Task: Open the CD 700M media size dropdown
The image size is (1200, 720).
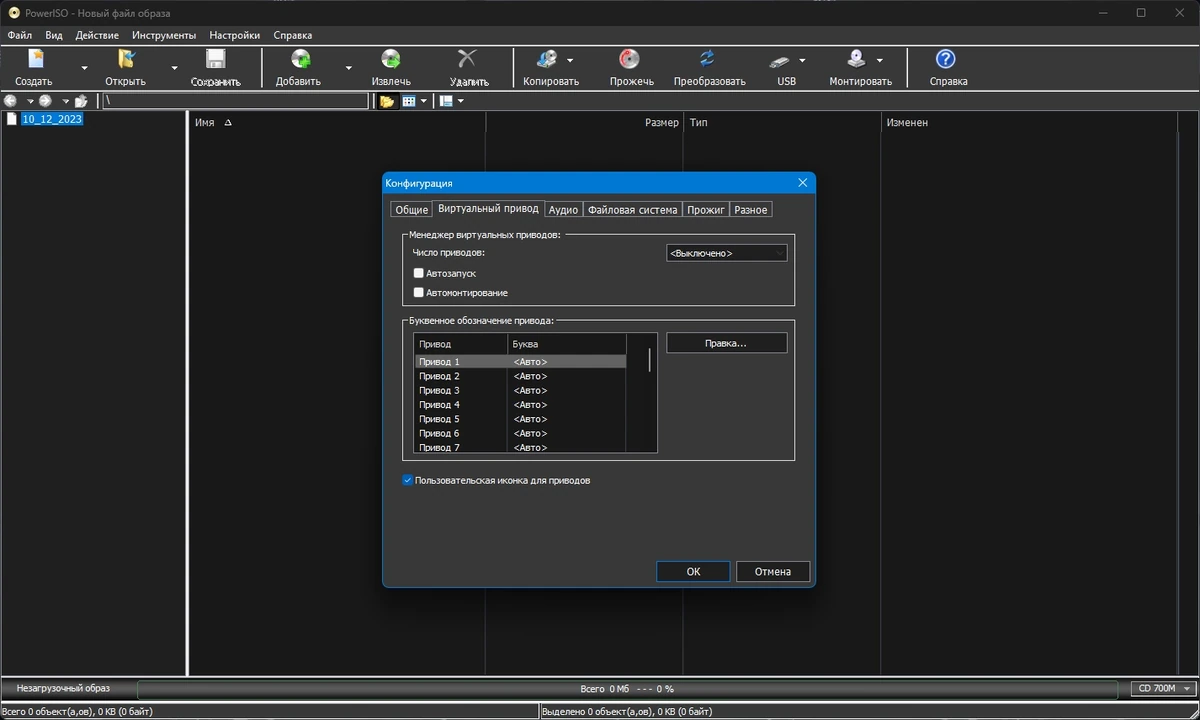Action: coord(1164,688)
